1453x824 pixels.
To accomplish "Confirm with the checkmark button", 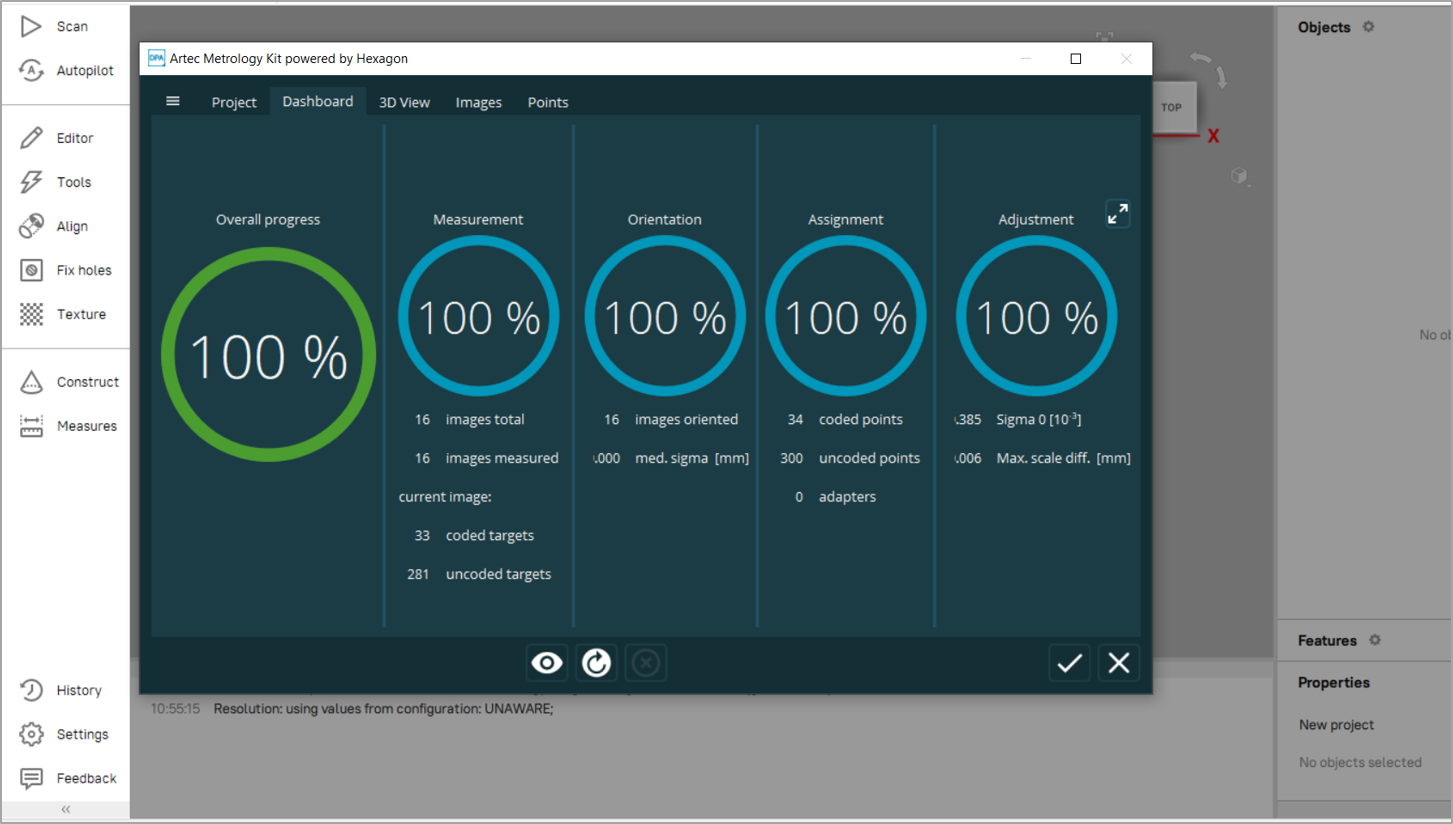I will (x=1070, y=662).
